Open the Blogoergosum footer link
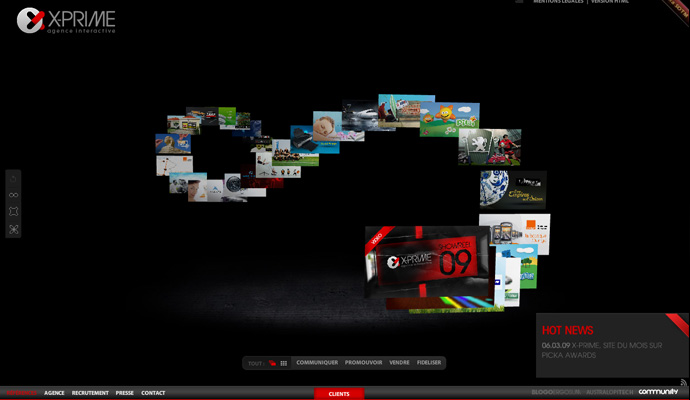The height and width of the screenshot is (400, 690). coord(556,392)
